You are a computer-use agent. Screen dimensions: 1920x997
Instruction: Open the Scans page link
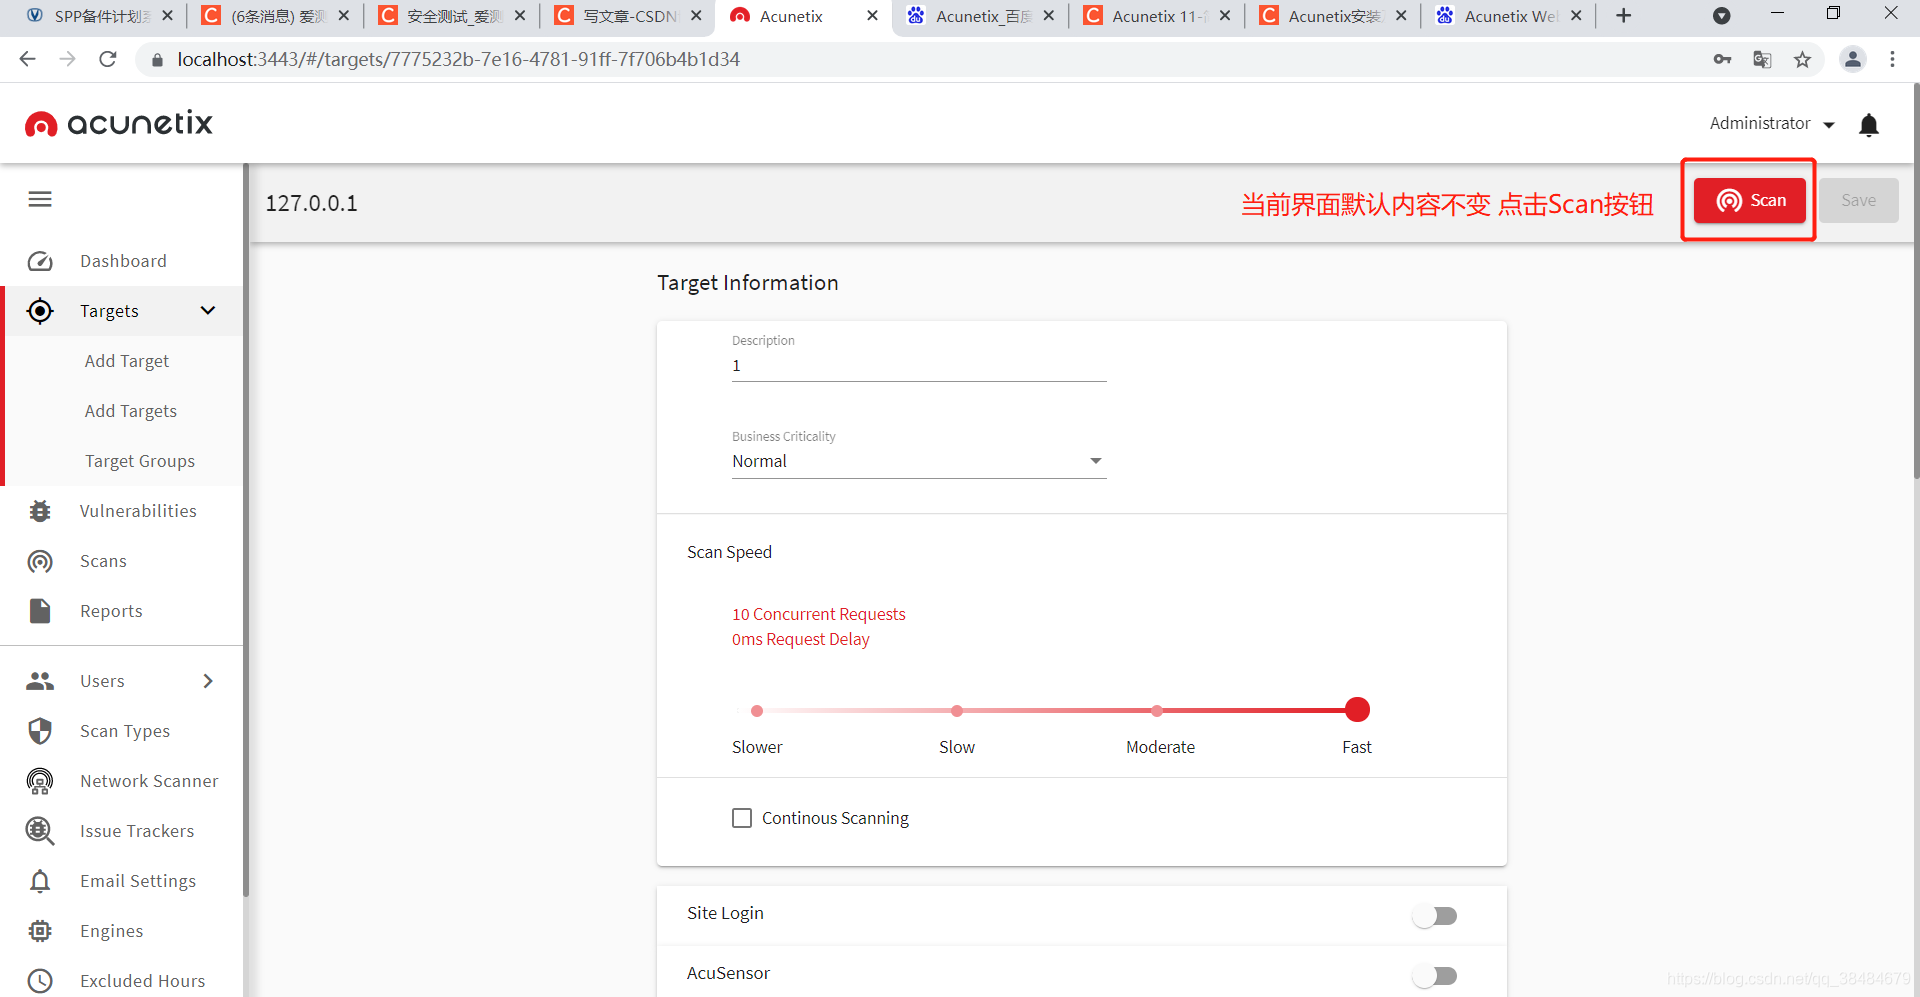coord(103,561)
